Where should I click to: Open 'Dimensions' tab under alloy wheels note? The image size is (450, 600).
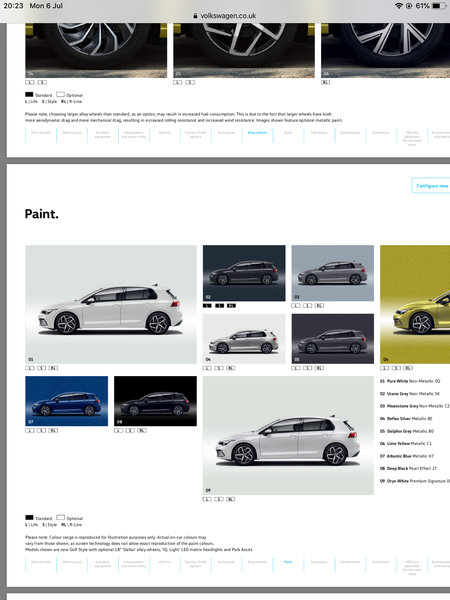[381, 133]
